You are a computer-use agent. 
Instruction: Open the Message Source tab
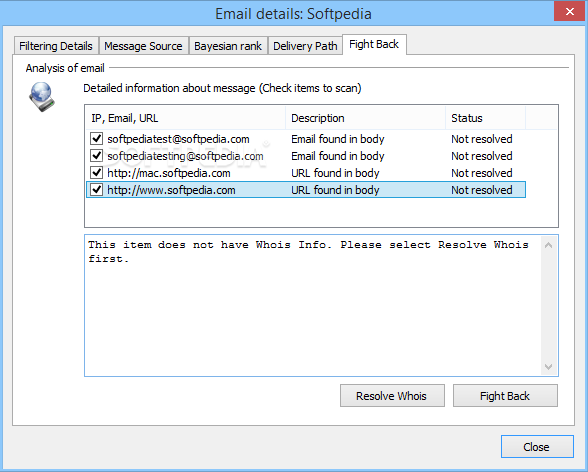pyautogui.click(x=143, y=46)
